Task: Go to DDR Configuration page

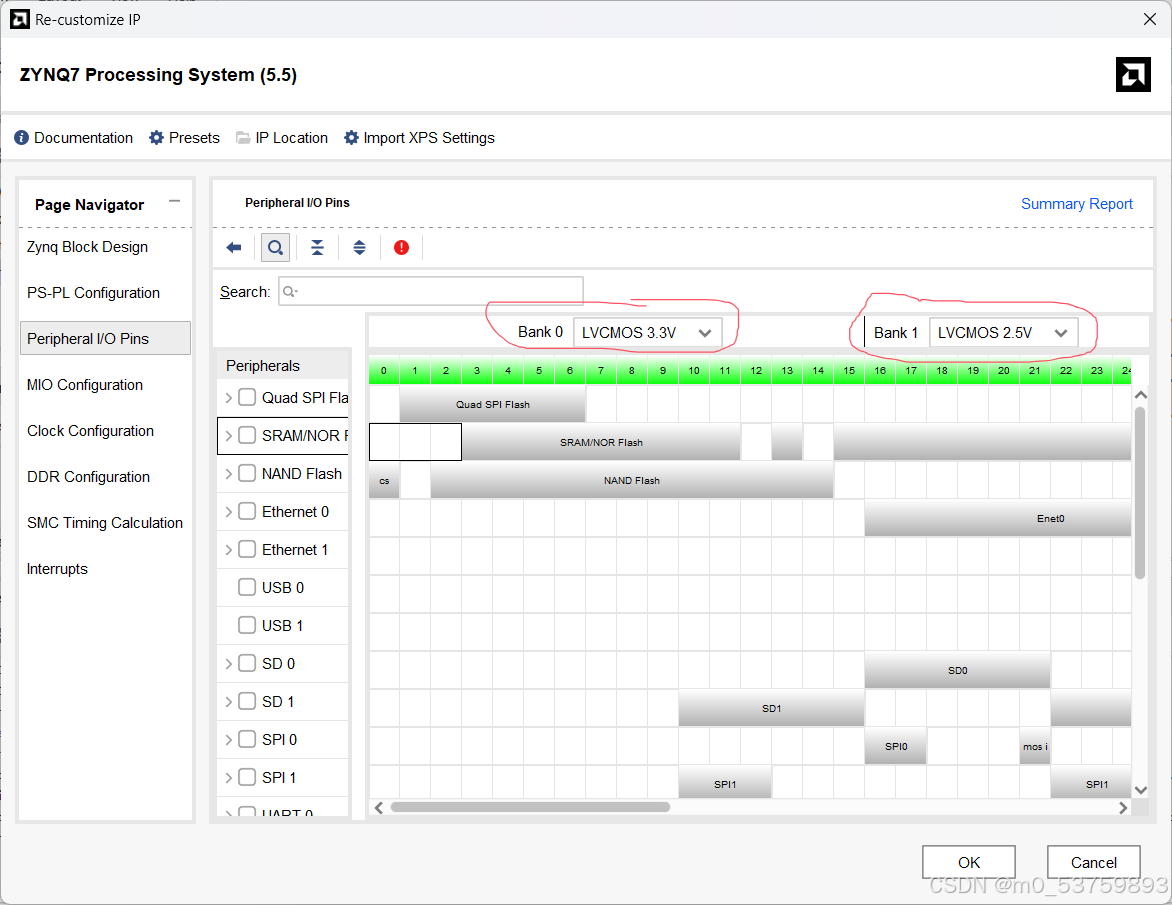Action: (x=88, y=477)
